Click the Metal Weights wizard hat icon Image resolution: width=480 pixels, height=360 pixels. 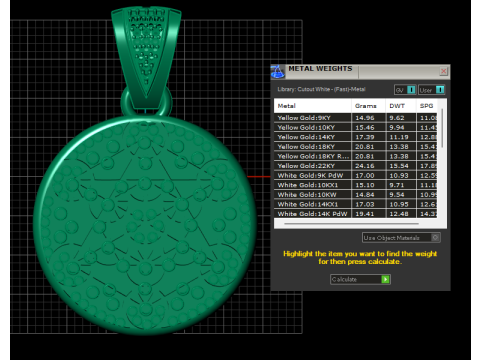pos(278,72)
